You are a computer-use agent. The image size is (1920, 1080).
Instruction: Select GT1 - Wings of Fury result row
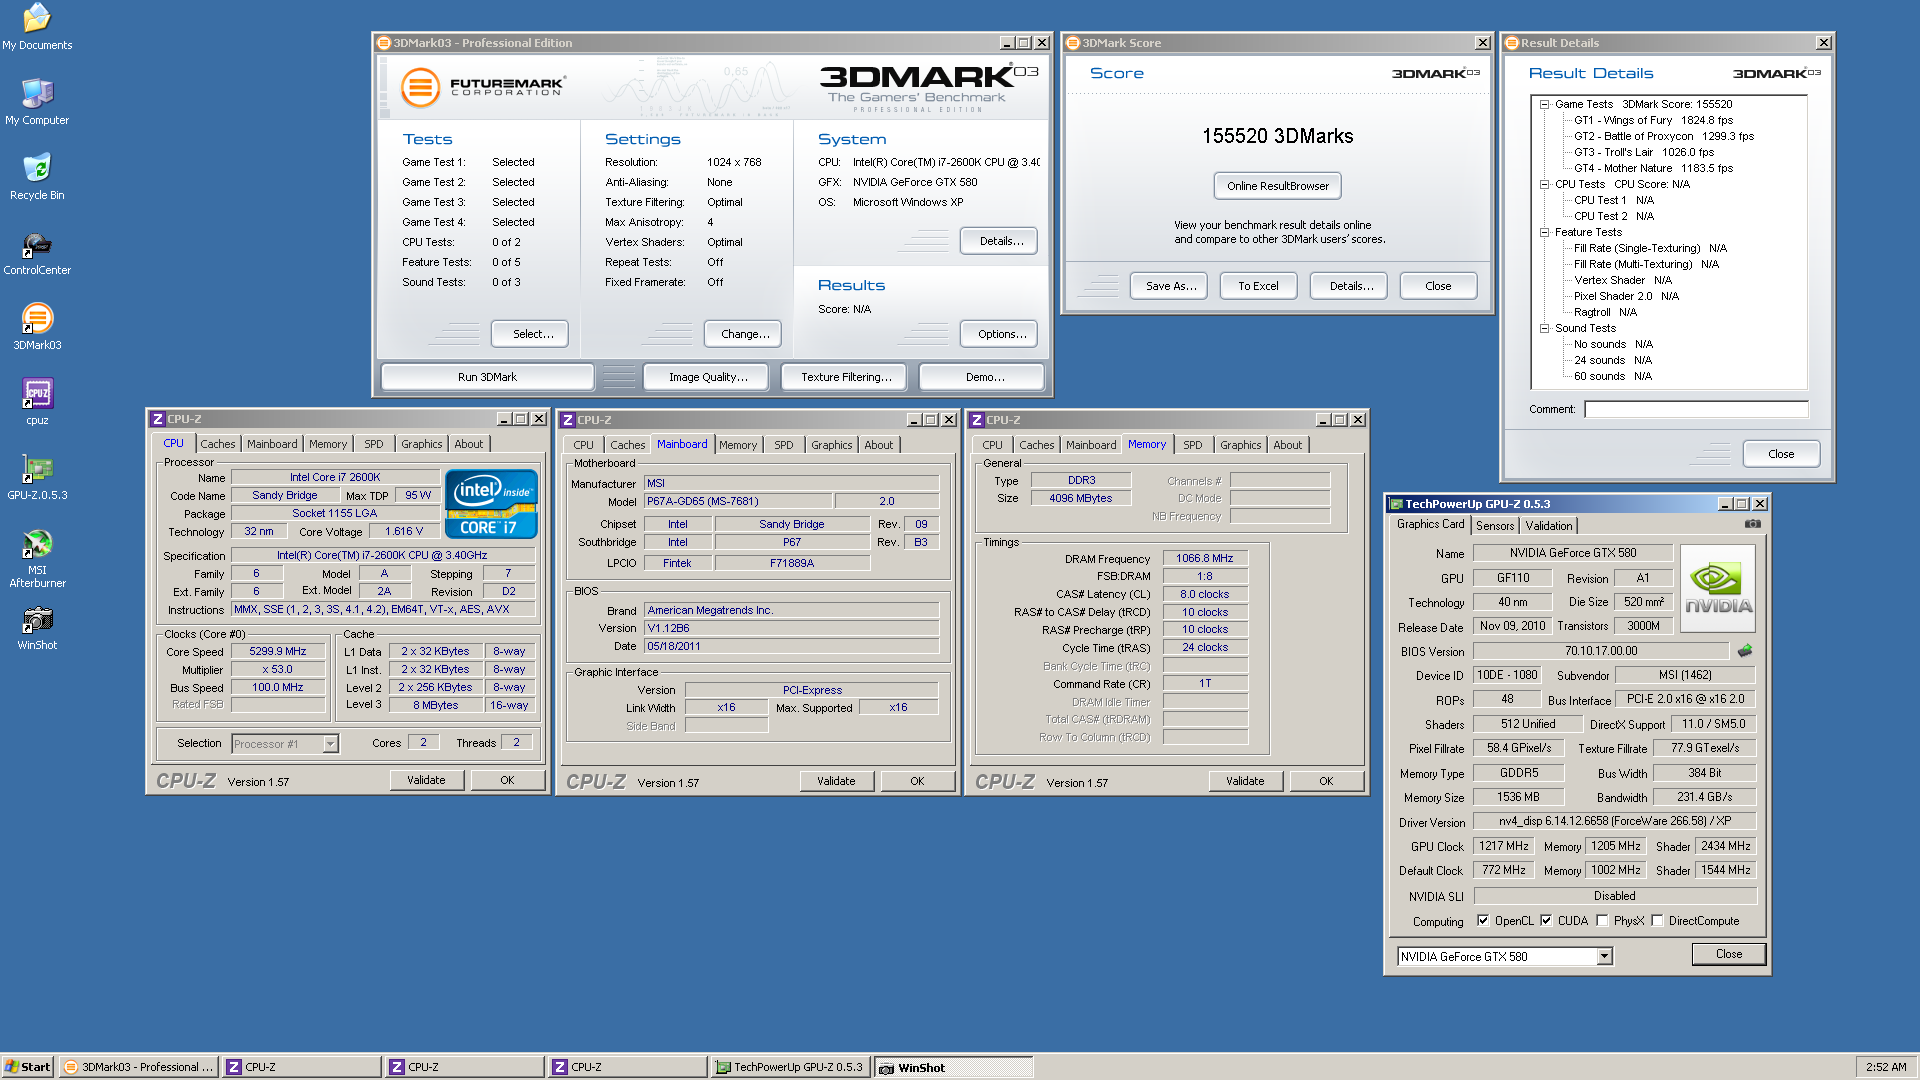[1653, 120]
